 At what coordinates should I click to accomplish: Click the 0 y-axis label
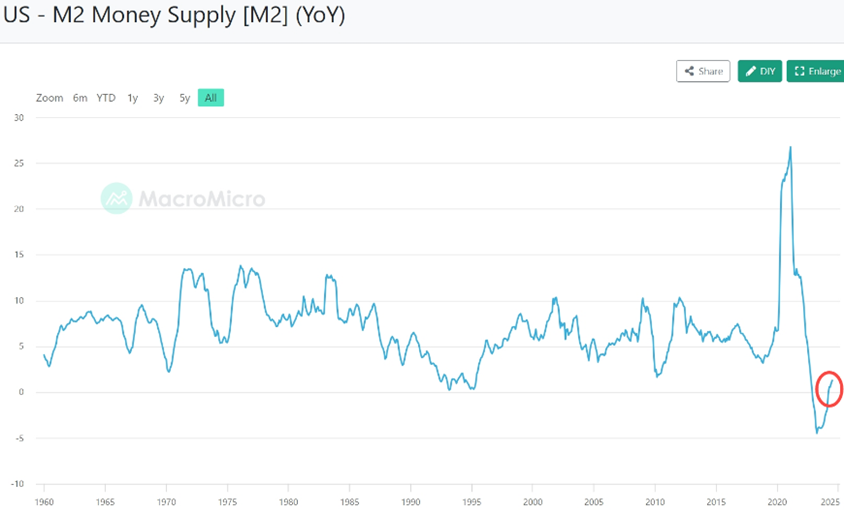point(22,392)
